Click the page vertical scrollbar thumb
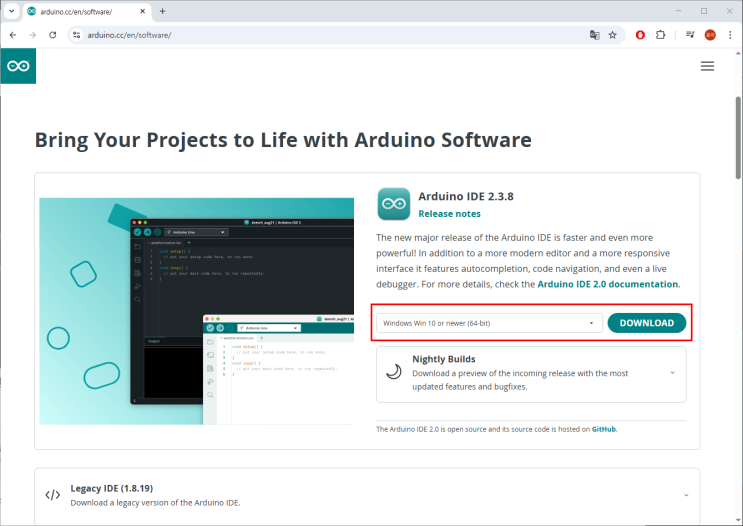 (x=738, y=137)
